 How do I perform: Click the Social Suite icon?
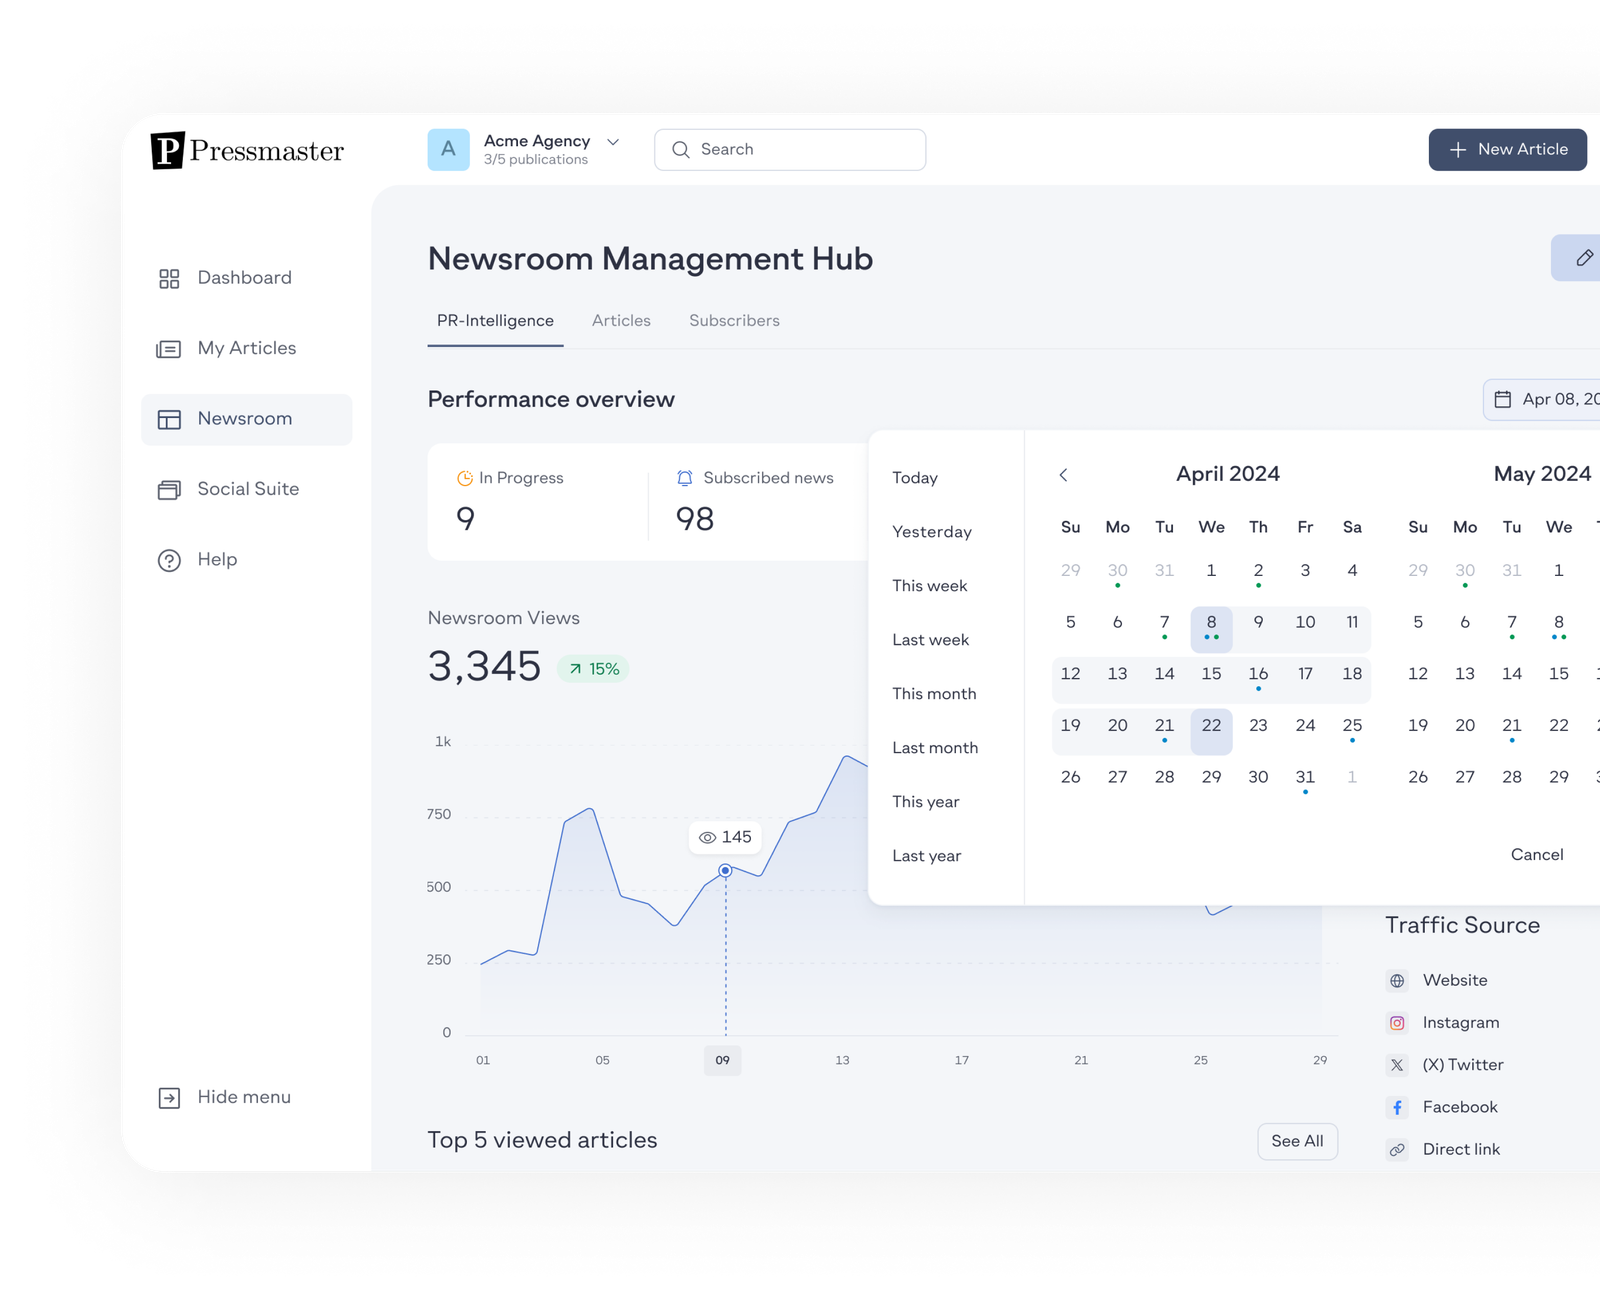tap(169, 489)
